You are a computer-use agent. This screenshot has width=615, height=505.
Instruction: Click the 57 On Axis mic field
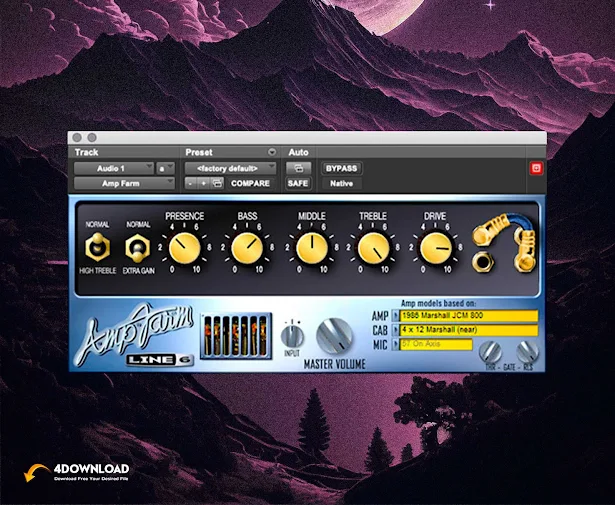tap(436, 345)
